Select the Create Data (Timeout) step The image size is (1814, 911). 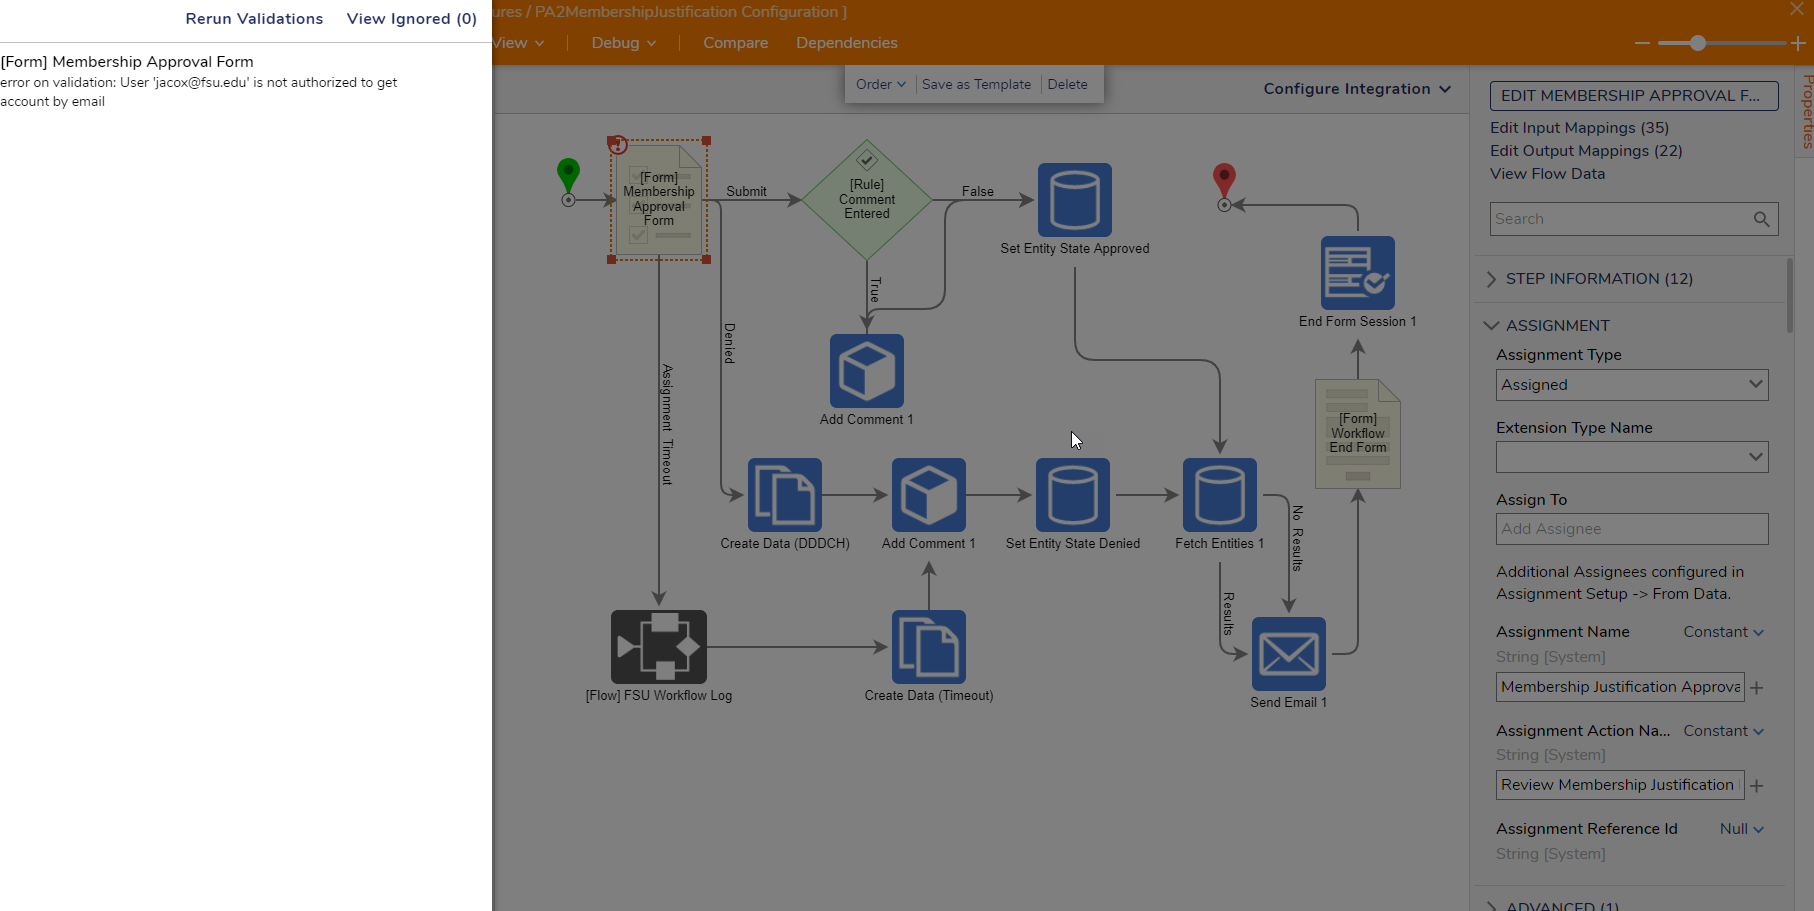929,647
